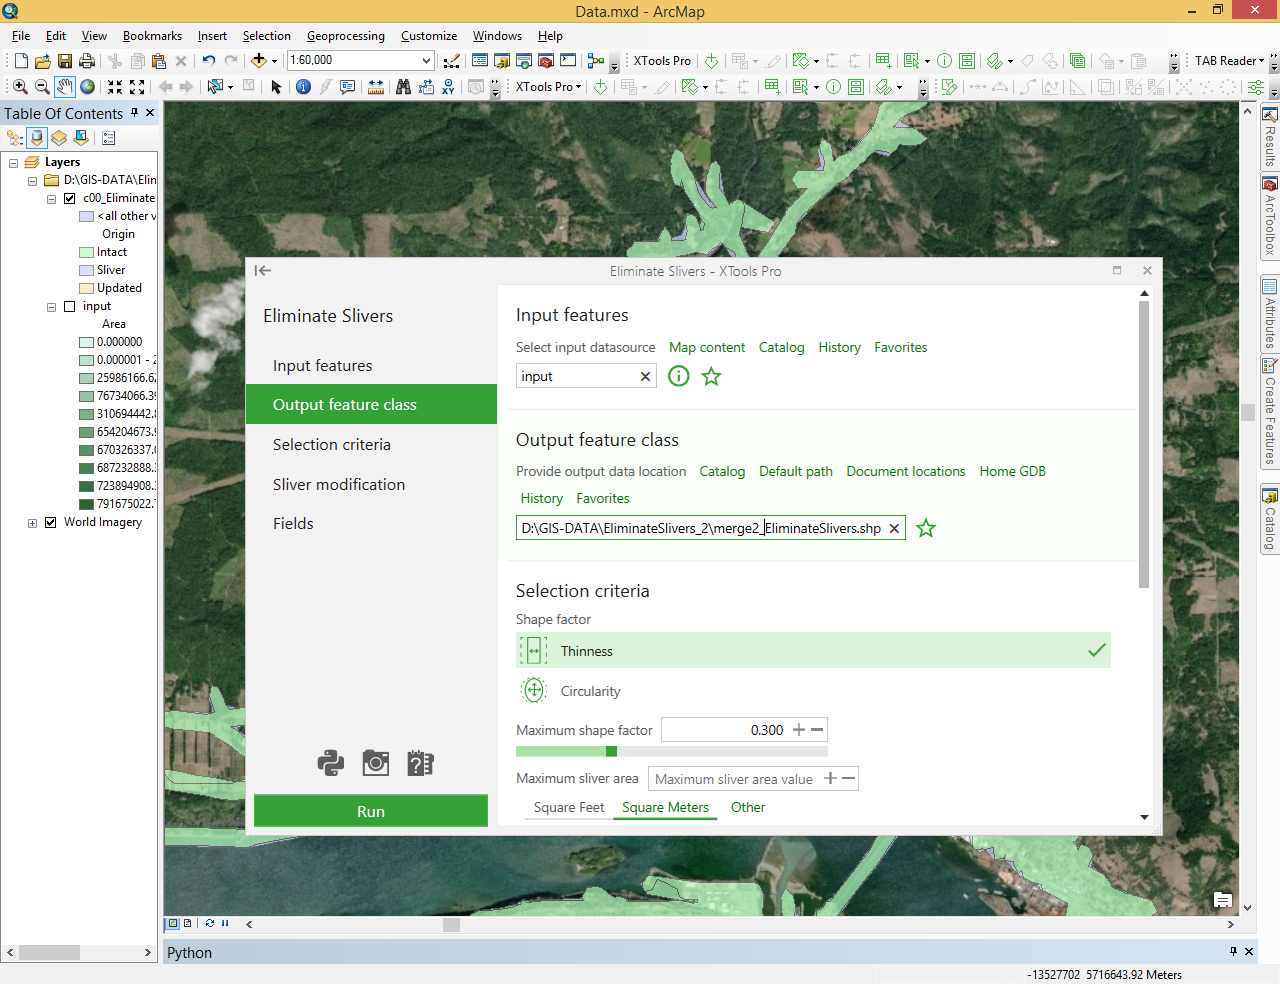Select the Thinness shape factor option
This screenshot has height=984, width=1280.
pos(813,651)
